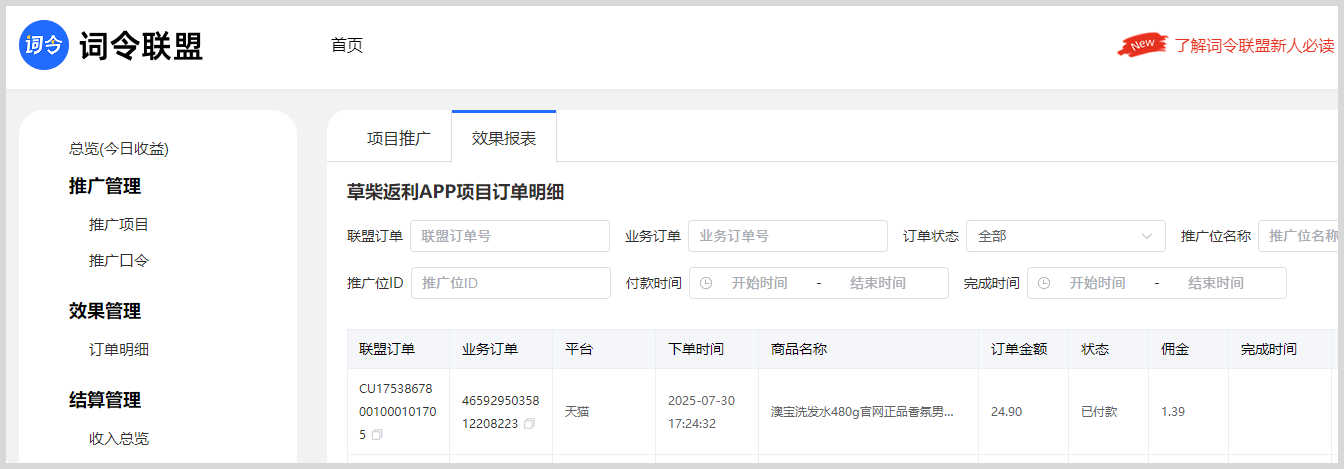
Task: Click the 词令 round blue logo icon
Action: 44,45
